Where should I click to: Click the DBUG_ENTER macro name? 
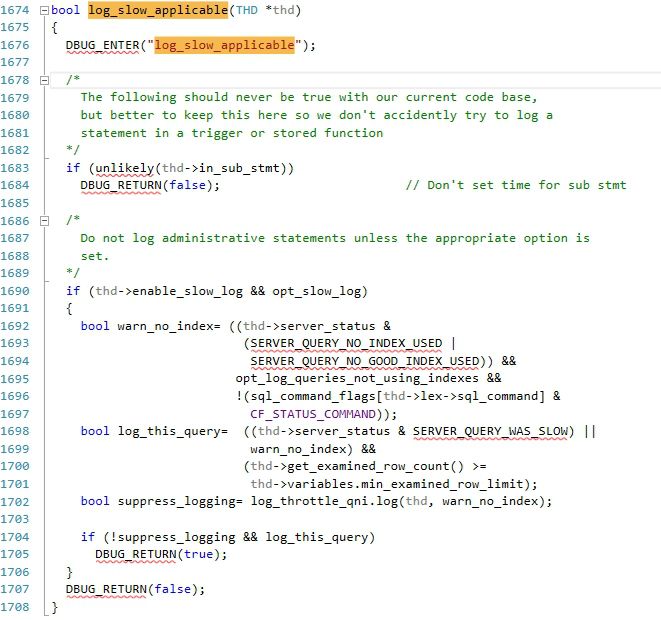(103, 45)
